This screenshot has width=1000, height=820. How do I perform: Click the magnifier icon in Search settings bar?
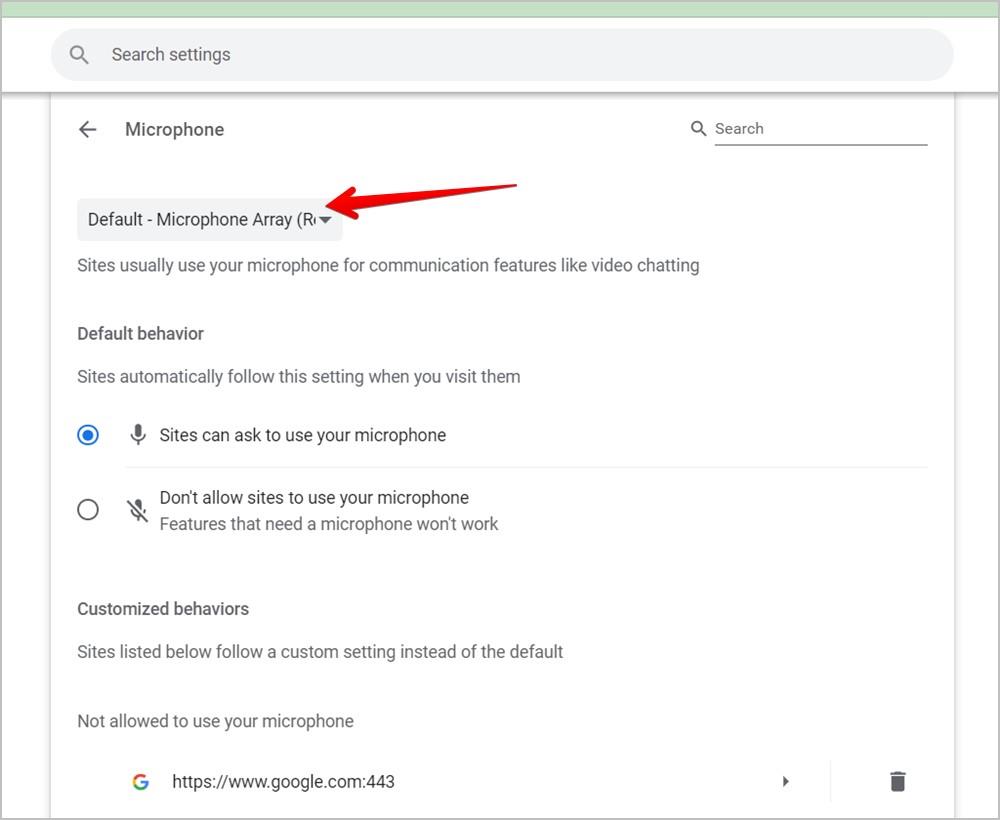(79, 55)
